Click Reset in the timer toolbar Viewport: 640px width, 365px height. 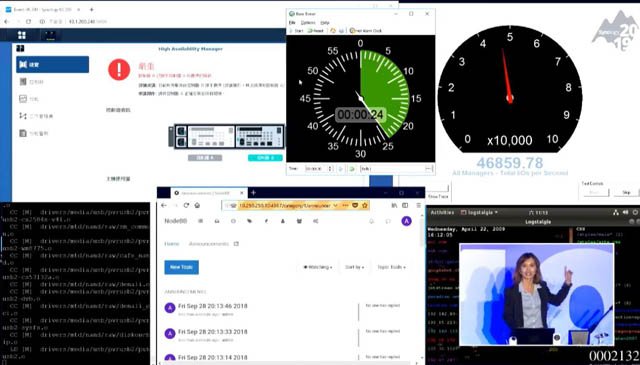click(316, 31)
